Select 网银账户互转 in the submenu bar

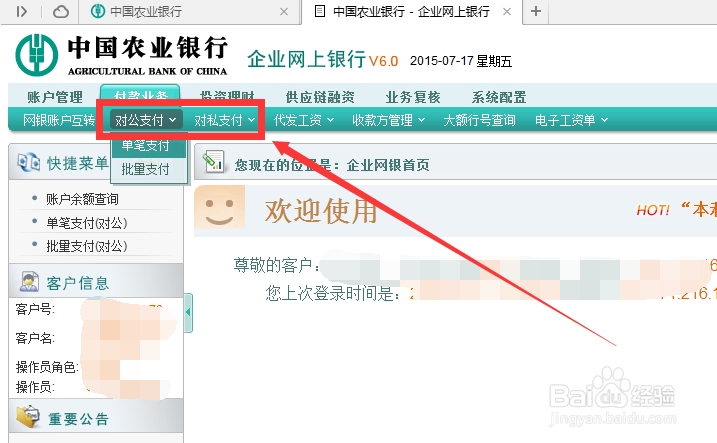tap(59, 120)
